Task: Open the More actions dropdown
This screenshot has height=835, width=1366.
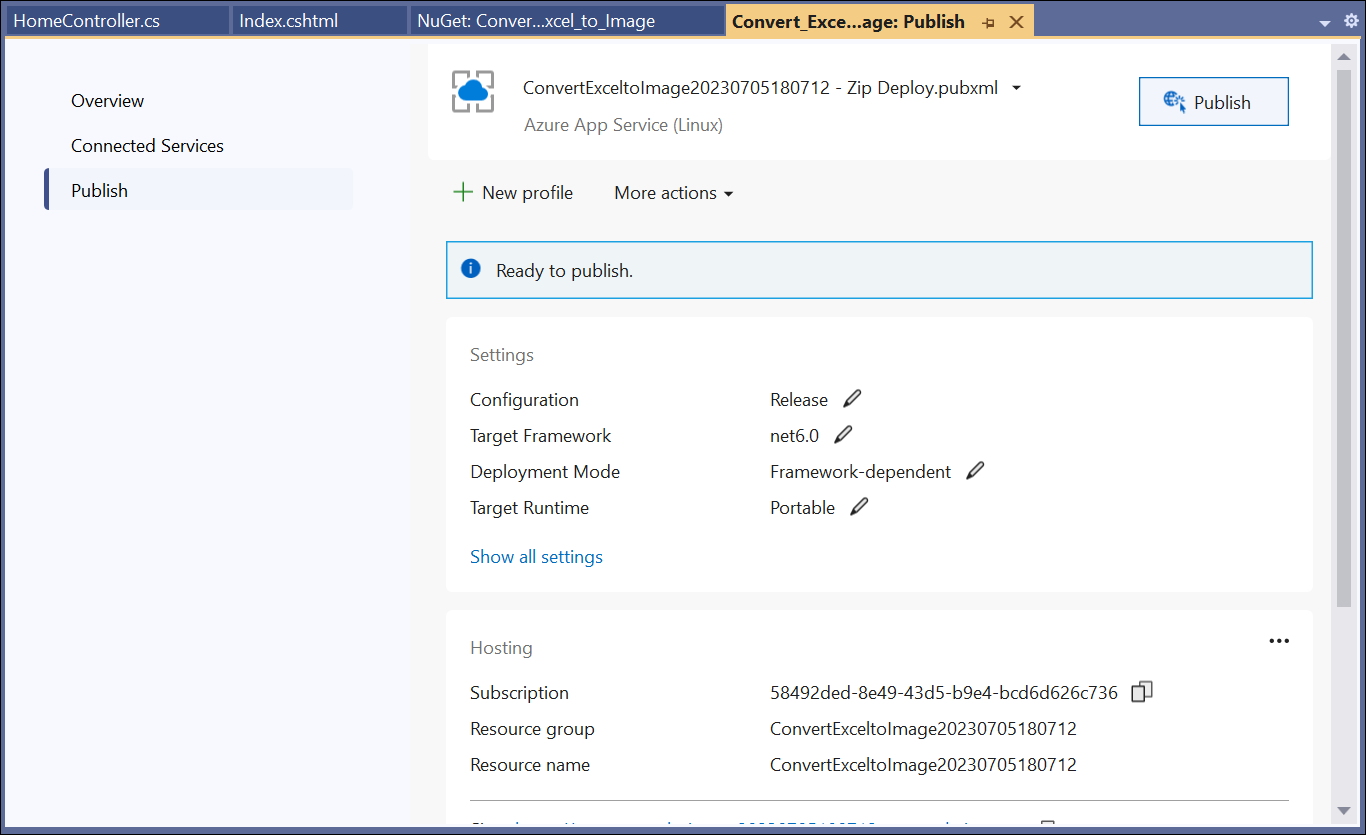Action: [x=674, y=193]
